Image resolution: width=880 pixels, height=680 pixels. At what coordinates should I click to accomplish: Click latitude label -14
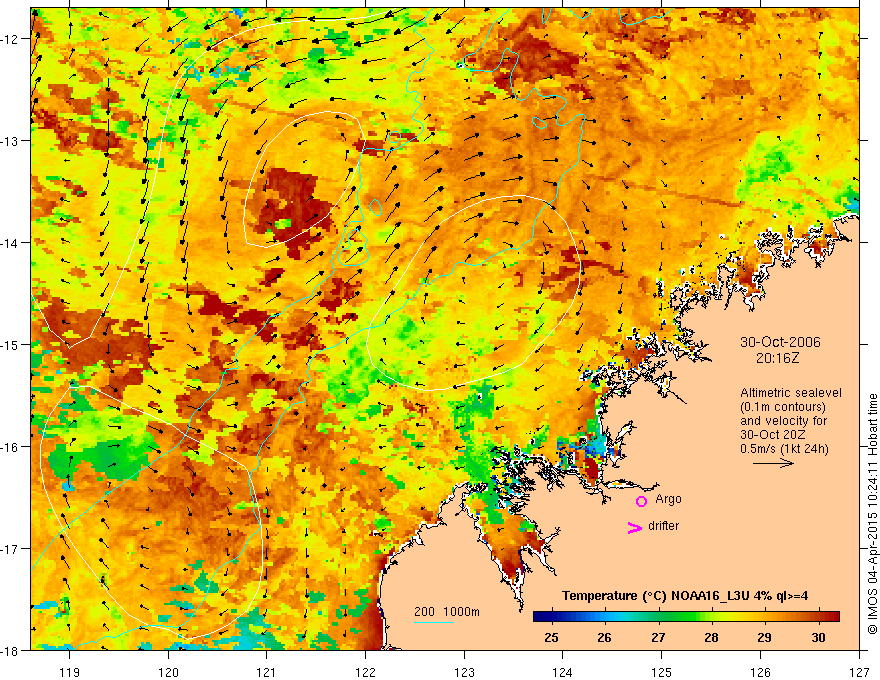11,243
